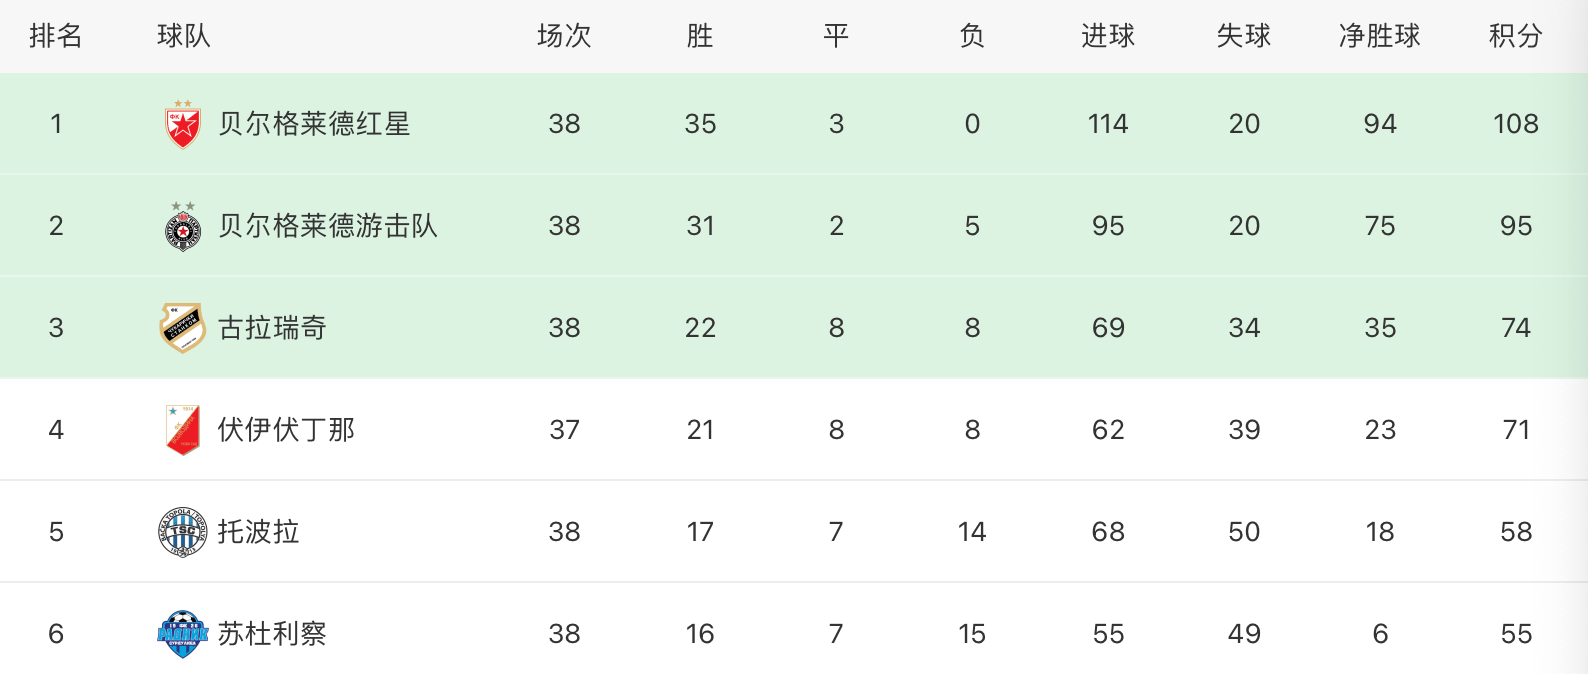Click Red Star's 108 points cell
The height and width of the screenshot is (674, 1588).
click(1515, 124)
